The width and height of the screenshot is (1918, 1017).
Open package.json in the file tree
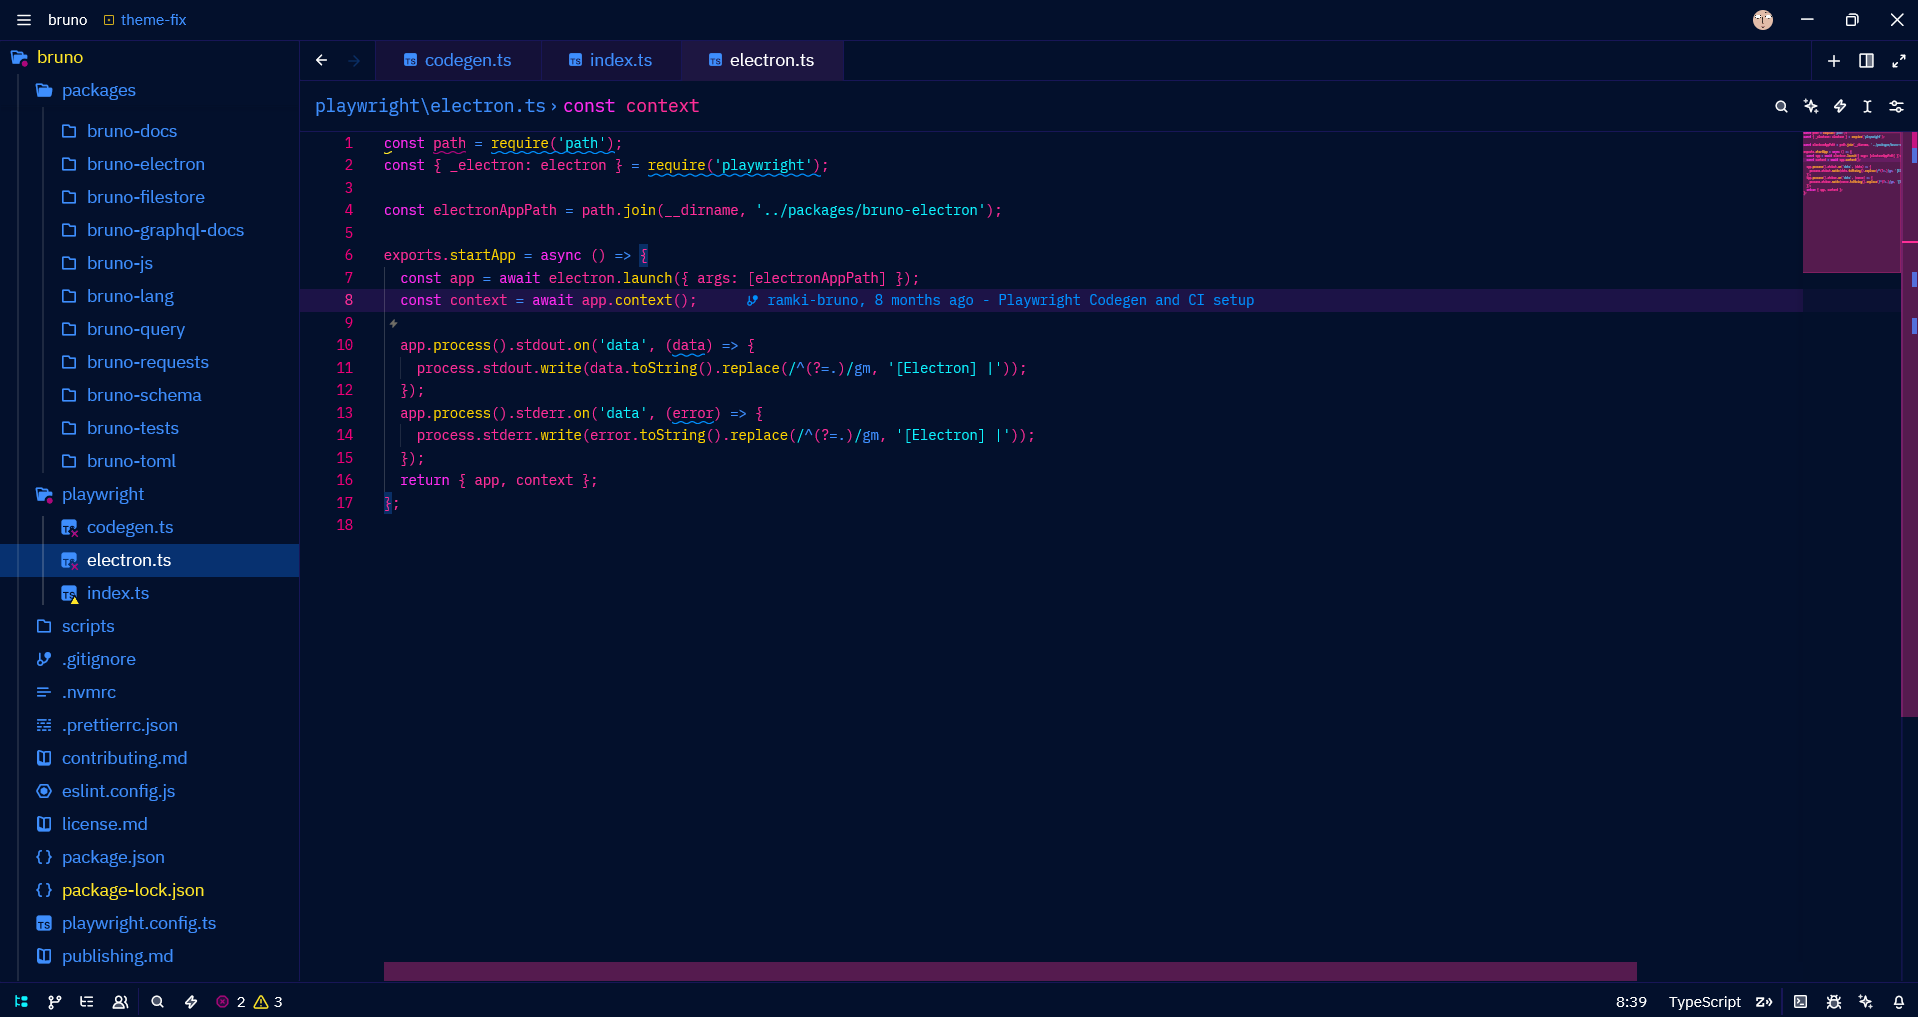click(x=113, y=857)
